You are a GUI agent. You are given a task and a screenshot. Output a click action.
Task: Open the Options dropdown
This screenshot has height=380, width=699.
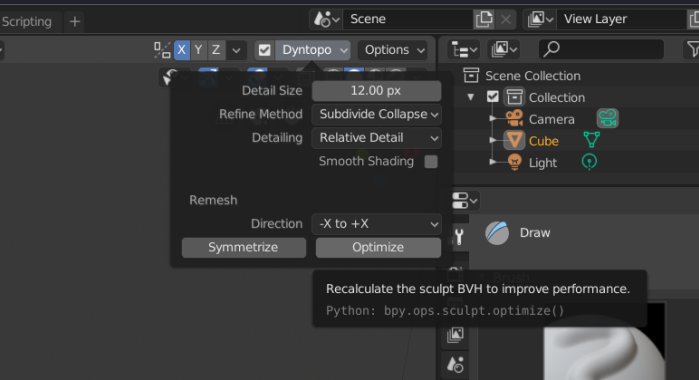pyautogui.click(x=393, y=50)
